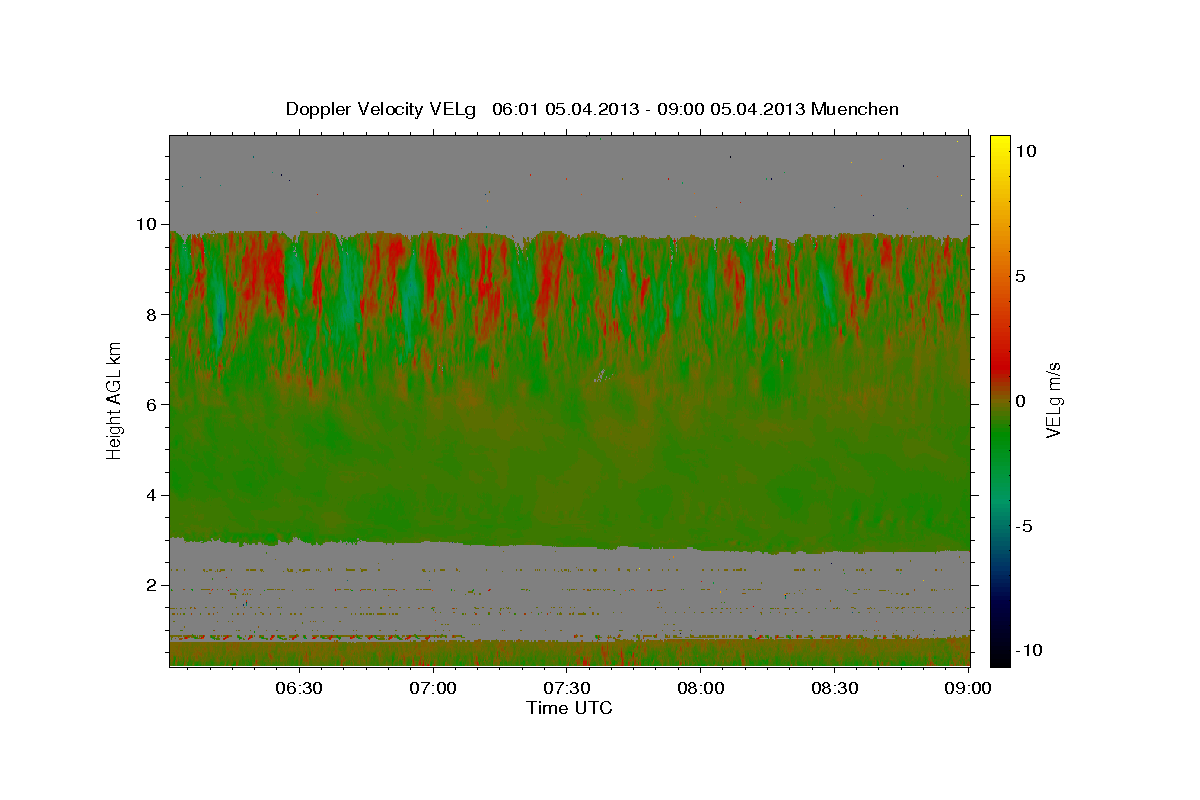Click the plot title "Doppler Velocity VELg"

(x=382, y=109)
